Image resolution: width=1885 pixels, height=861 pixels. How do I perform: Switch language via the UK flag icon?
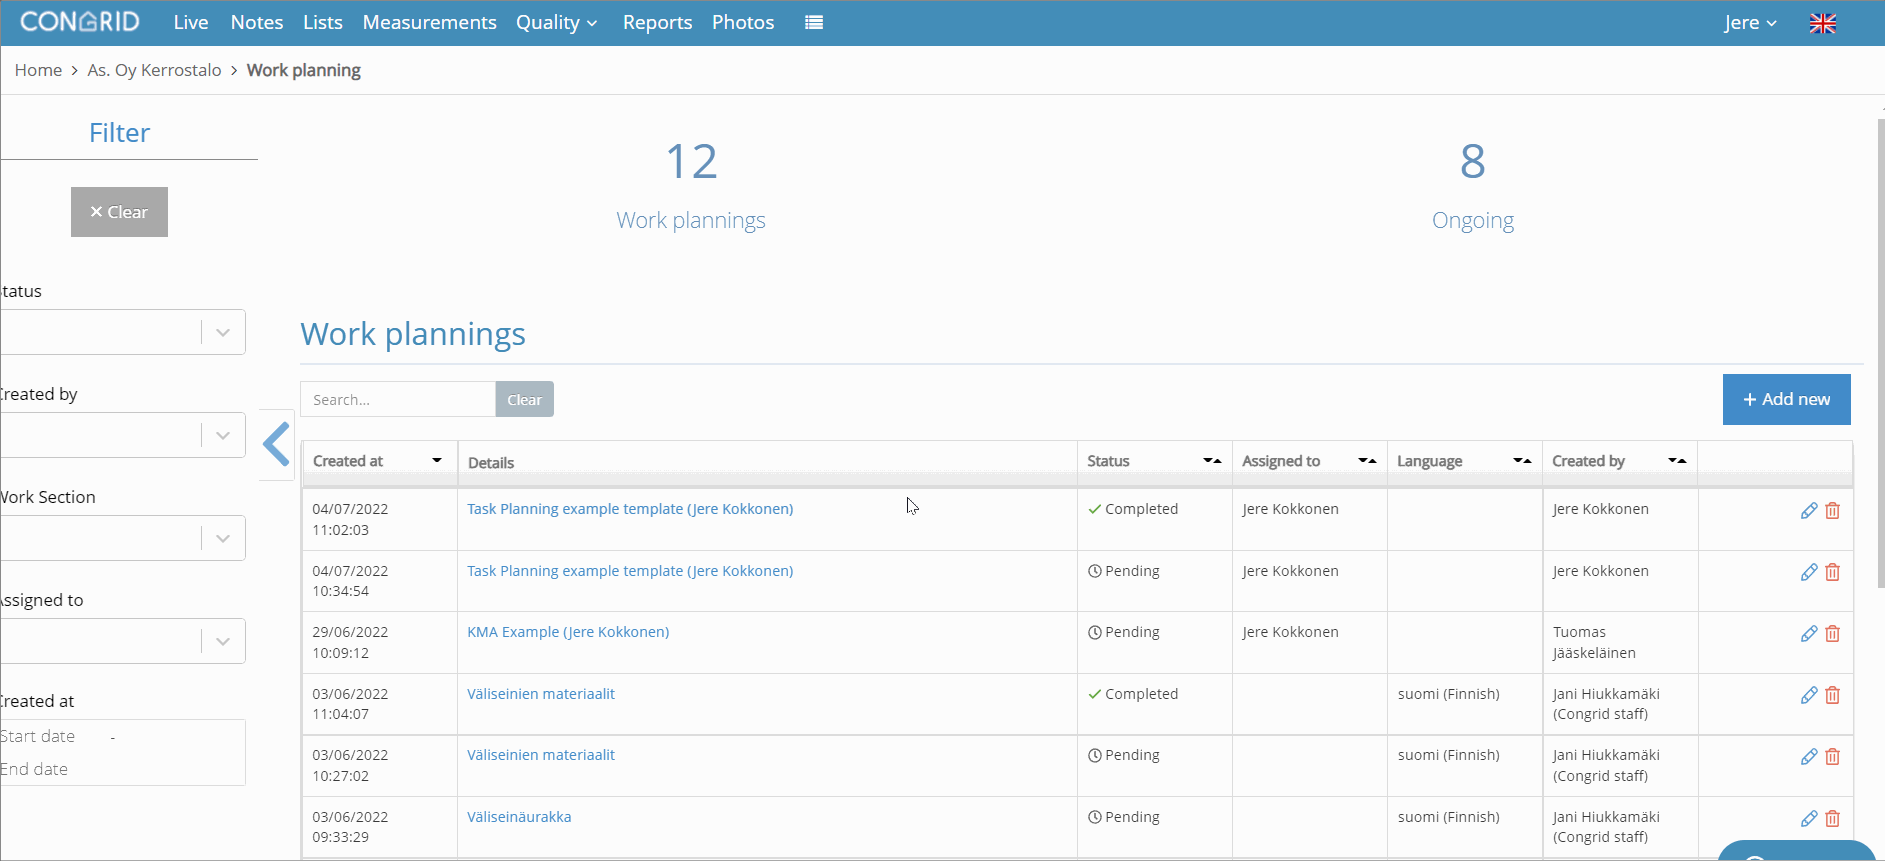(1822, 23)
